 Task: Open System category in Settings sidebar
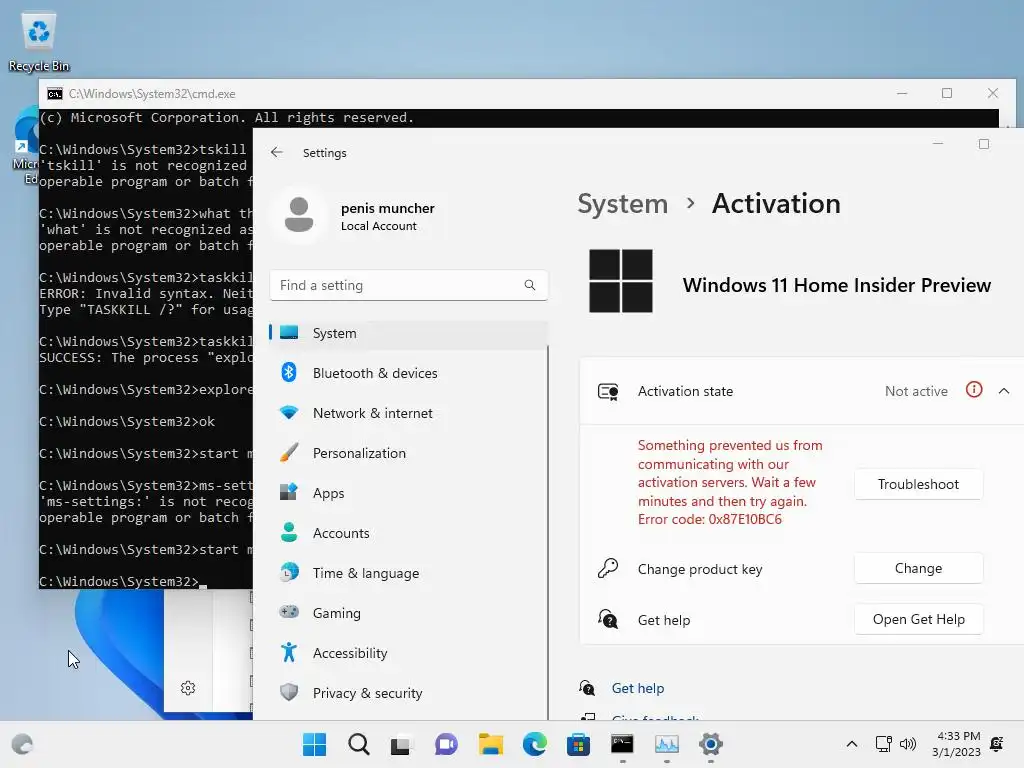click(409, 333)
